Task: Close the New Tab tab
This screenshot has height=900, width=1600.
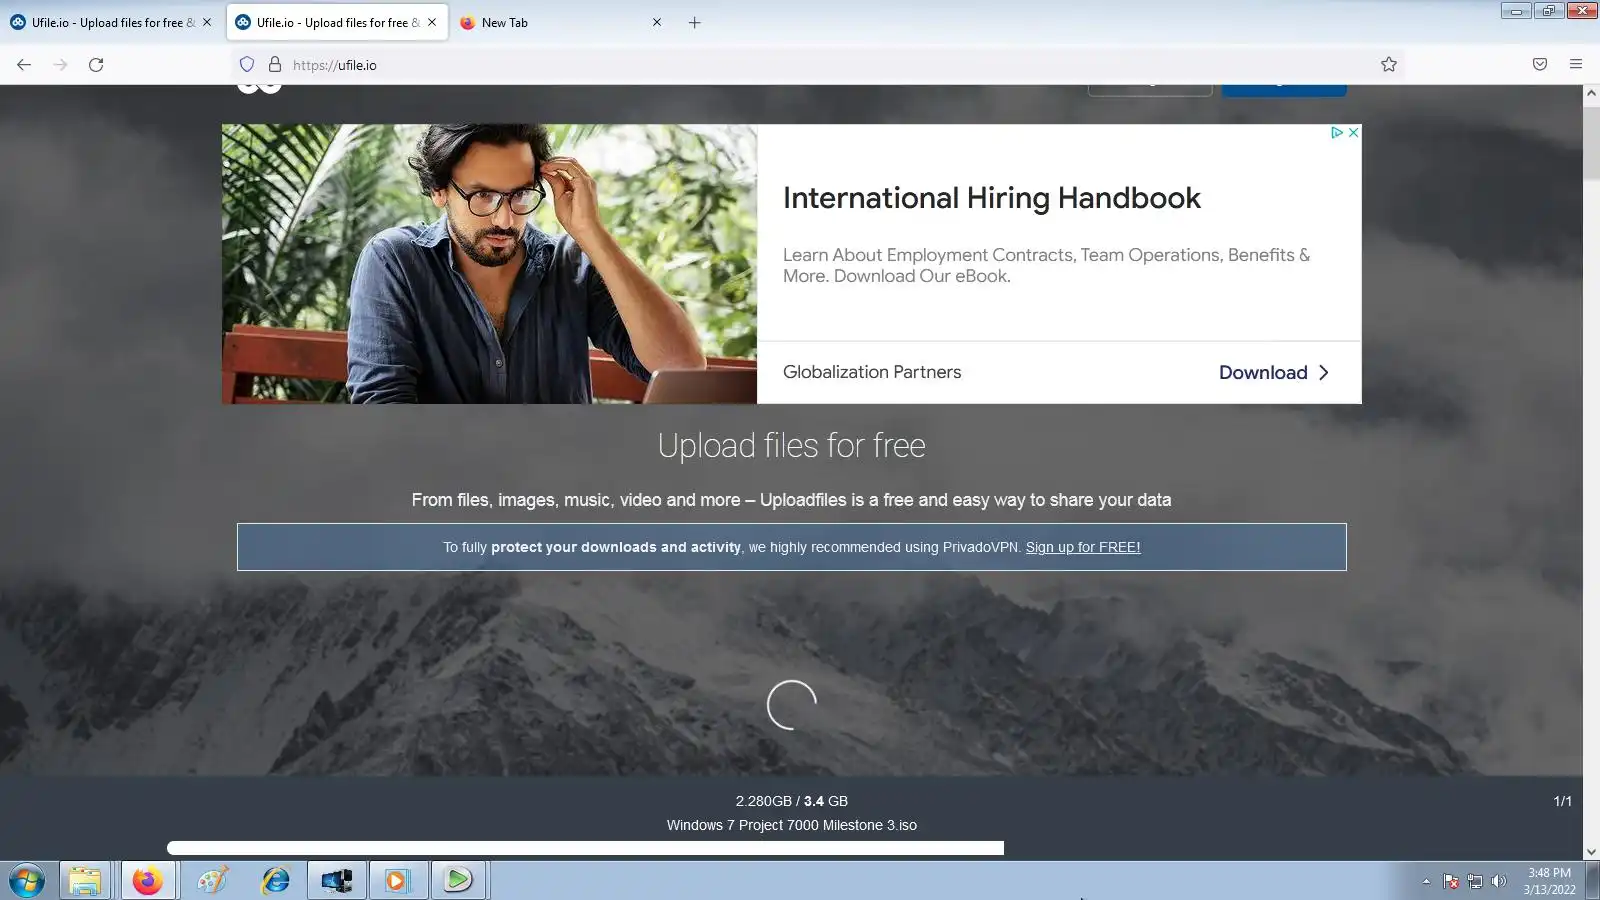Action: click(x=657, y=22)
